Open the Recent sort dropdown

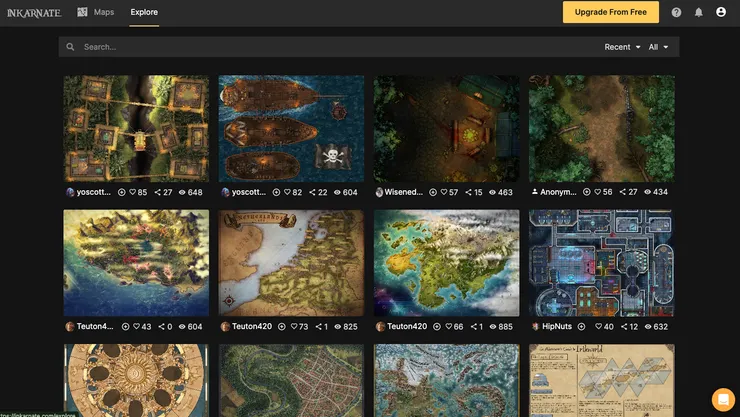pyautogui.click(x=622, y=47)
